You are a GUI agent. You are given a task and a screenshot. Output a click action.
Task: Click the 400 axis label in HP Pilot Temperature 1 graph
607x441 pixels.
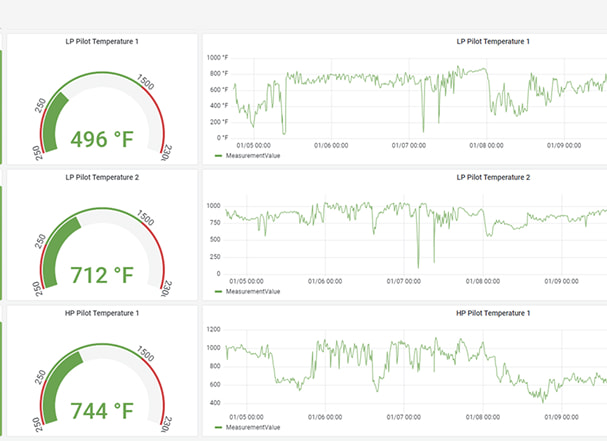pyautogui.click(x=215, y=403)
